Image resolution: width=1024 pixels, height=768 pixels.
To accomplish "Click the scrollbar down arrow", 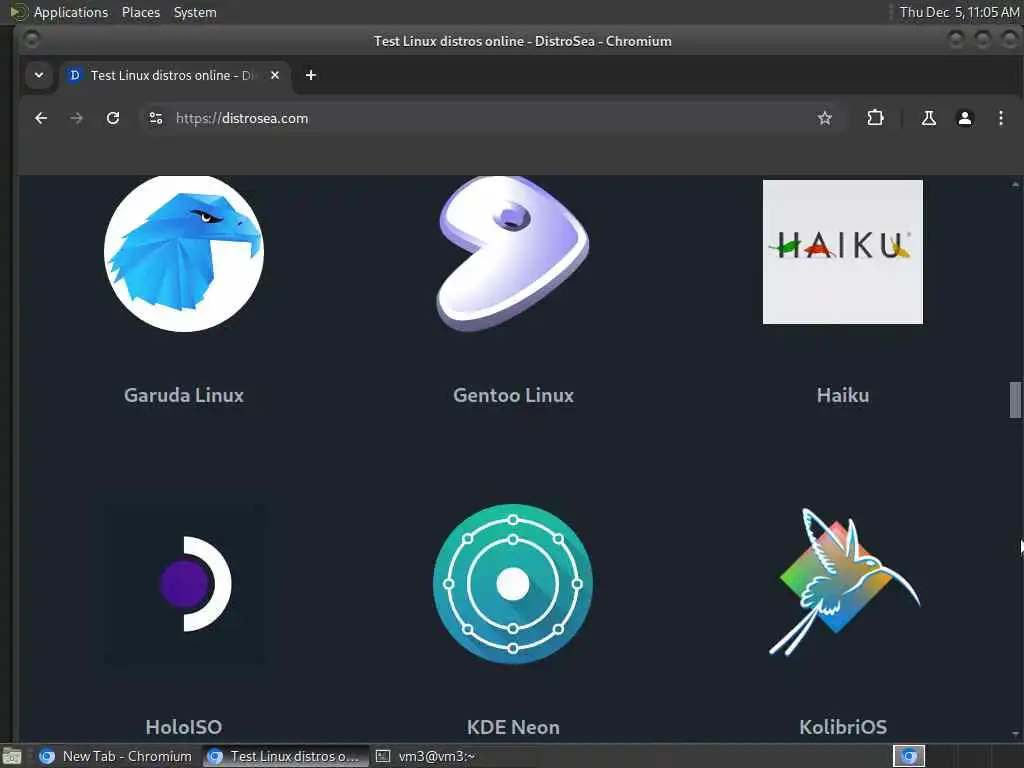I will (1015, 734).
